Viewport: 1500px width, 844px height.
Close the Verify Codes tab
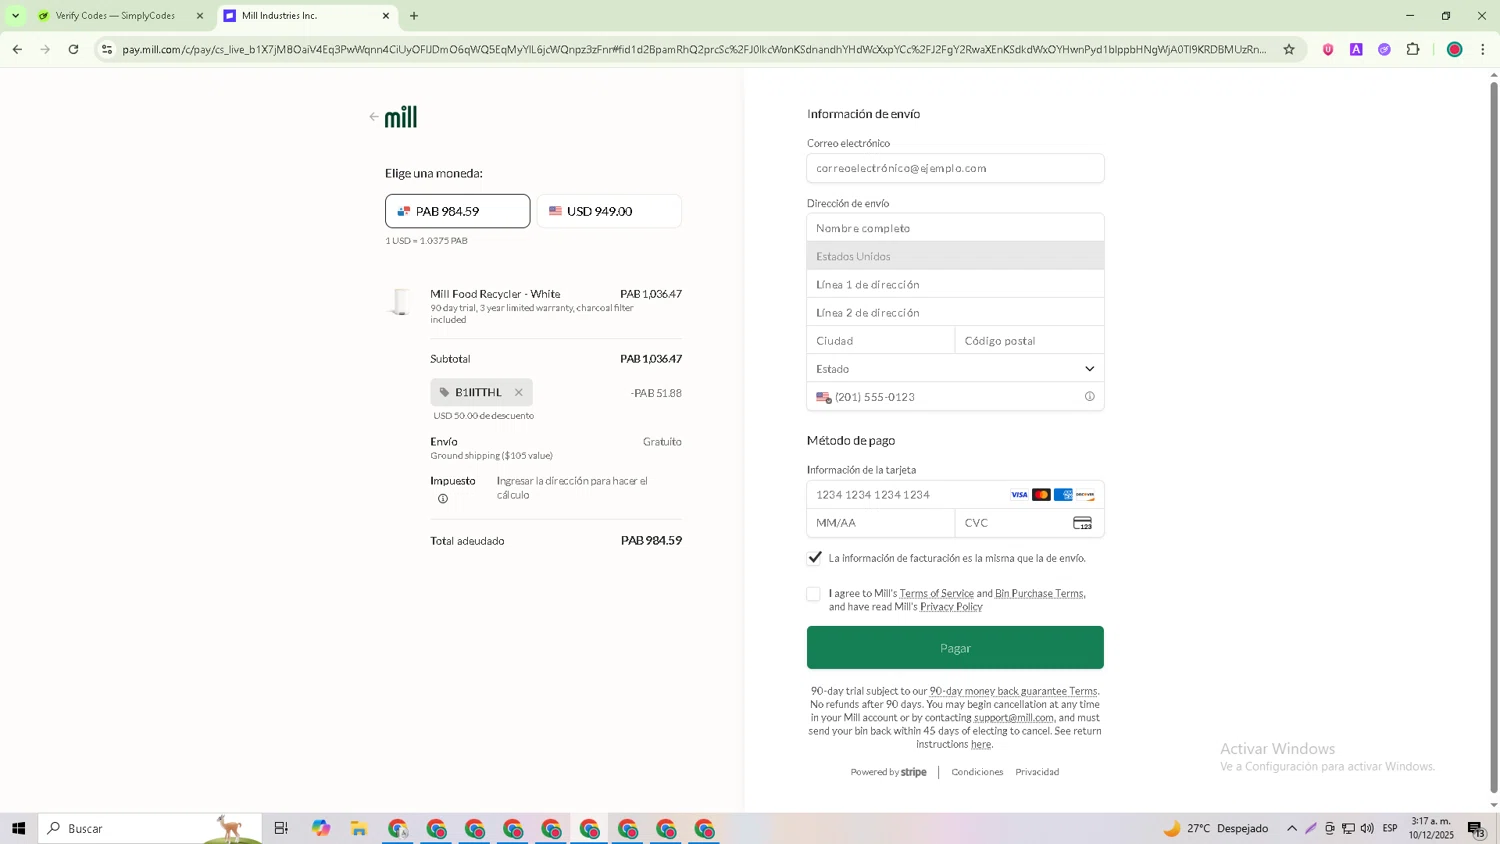click(200, 16)
